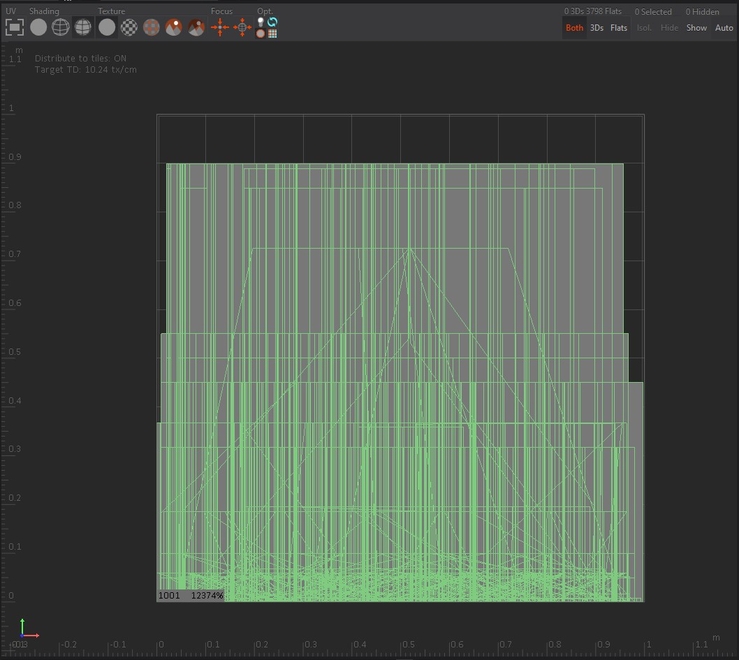
Task: Select the first mountain image texture icon
Action: pyautogui.click(x=174, y=27)
